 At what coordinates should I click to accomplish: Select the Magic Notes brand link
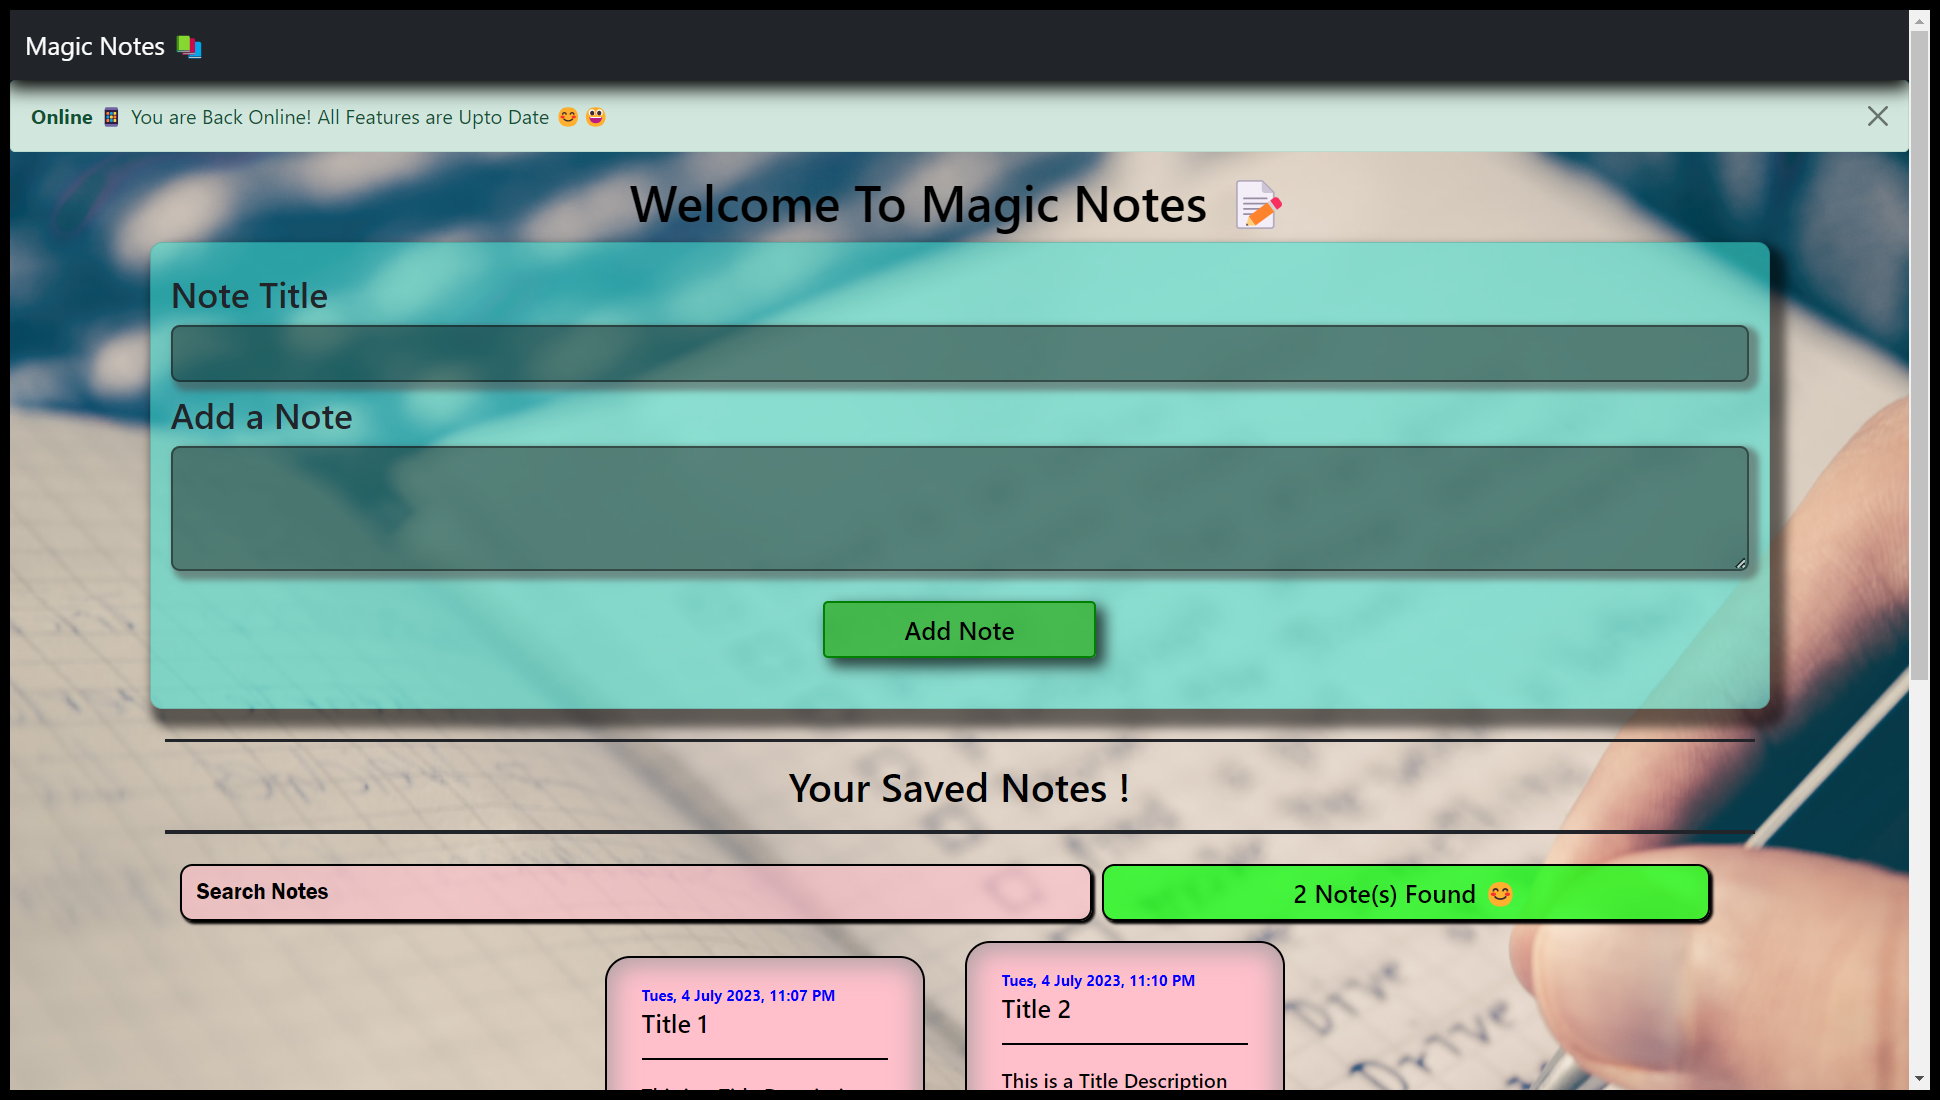[x=95, y=46]
